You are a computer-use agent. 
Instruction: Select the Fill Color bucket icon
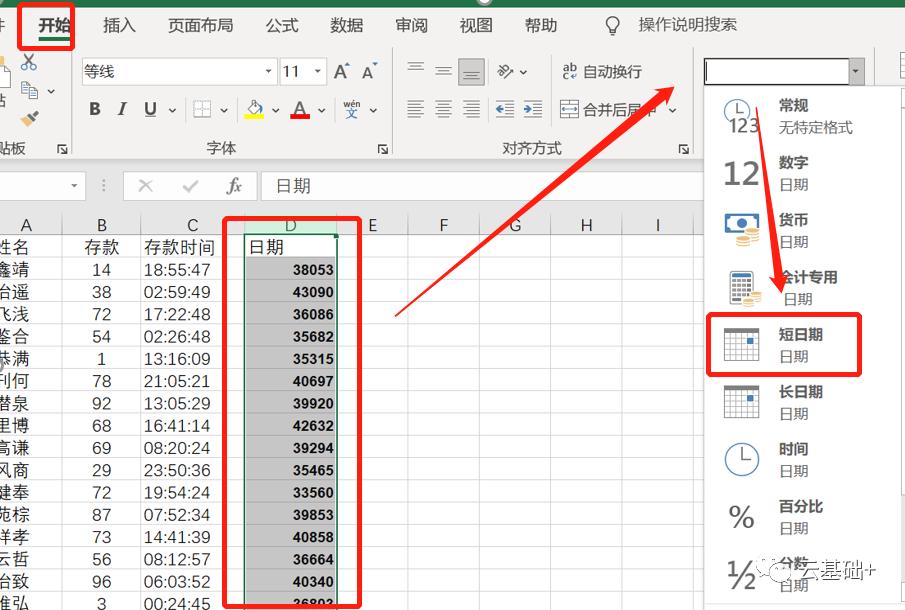pyautogui.click(x=253, y=106)
